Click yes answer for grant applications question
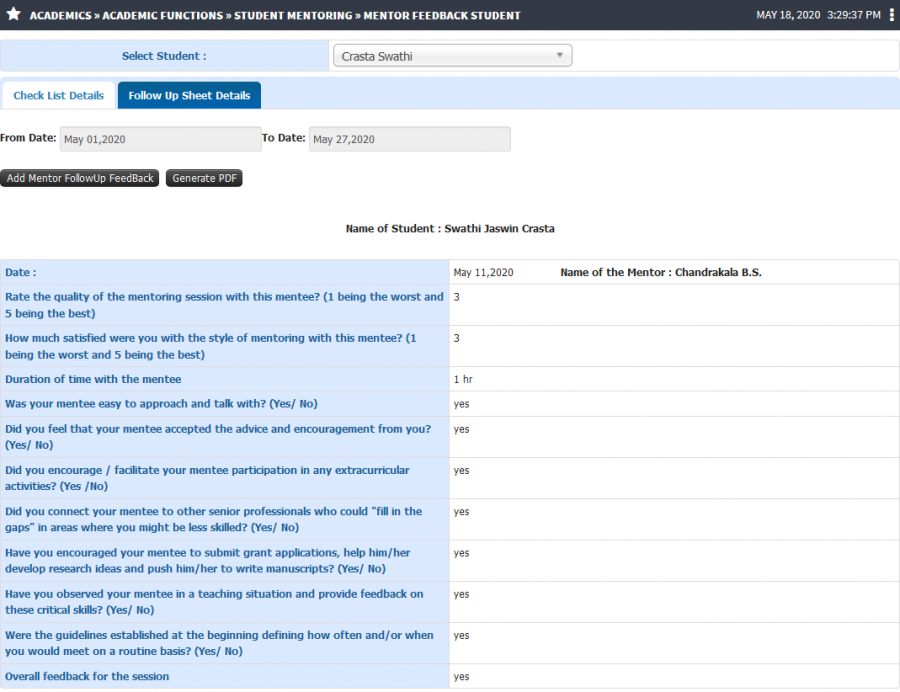The height and width of the screenshot is (692, 900). coord(461,553)
